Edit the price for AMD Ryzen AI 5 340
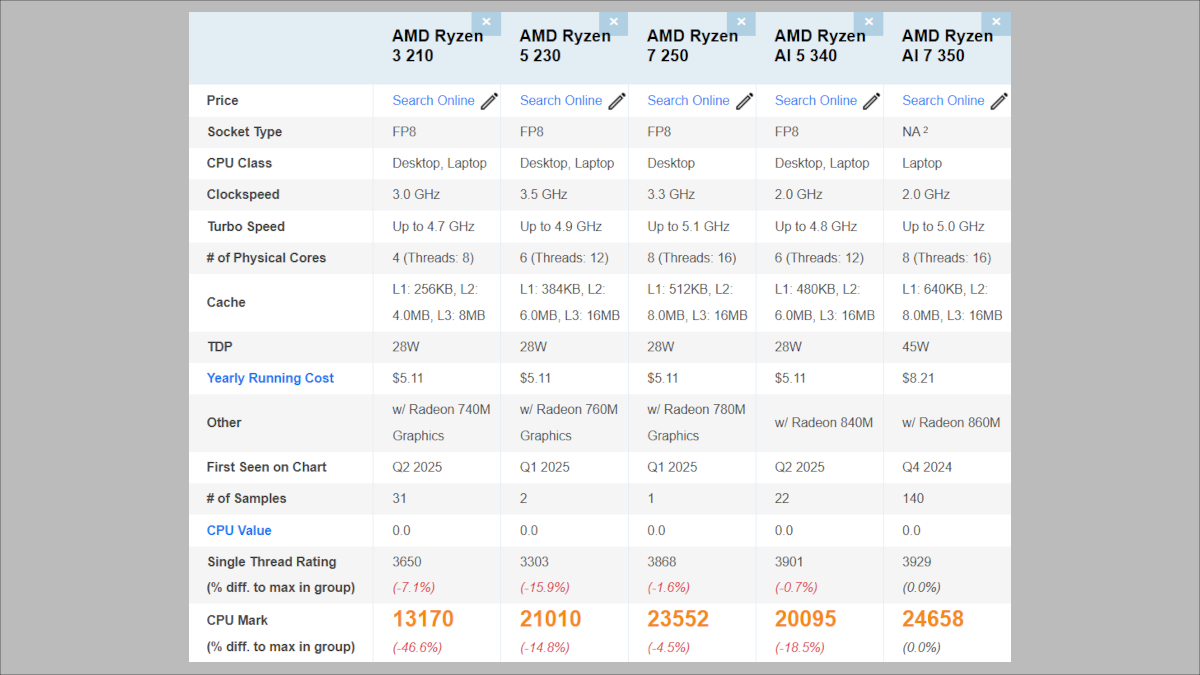Viewport: 1200px width, 675px height. (872, 100)
